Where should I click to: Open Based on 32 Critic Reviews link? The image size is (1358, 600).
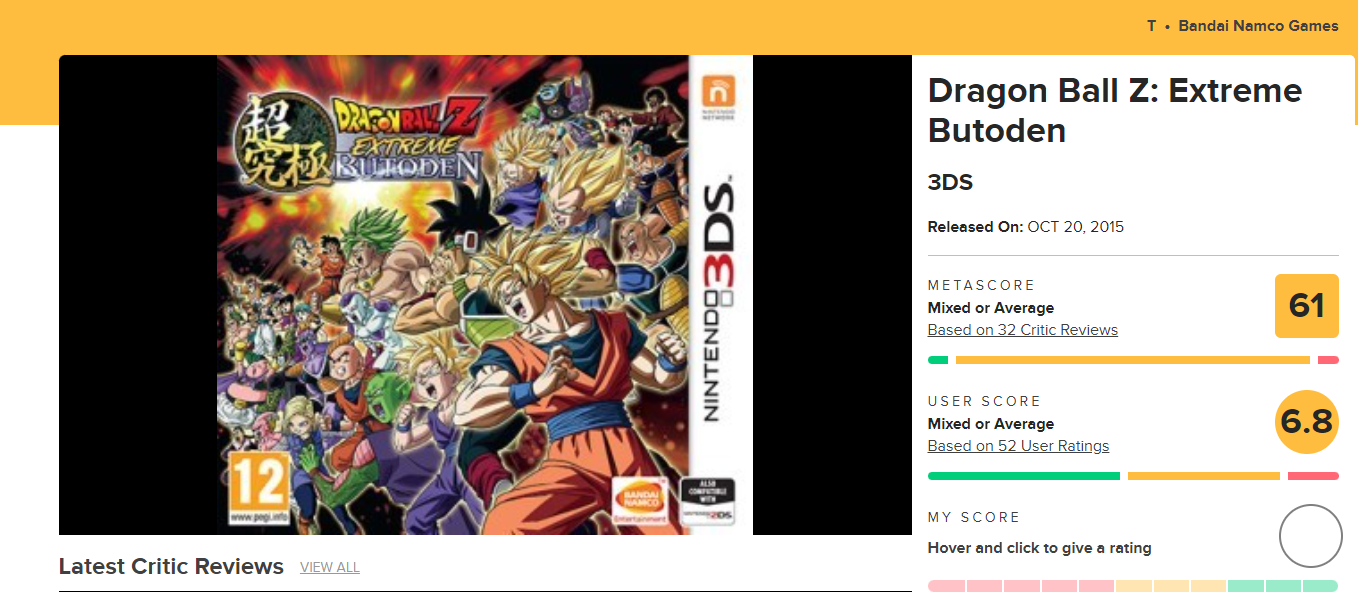1022,330
